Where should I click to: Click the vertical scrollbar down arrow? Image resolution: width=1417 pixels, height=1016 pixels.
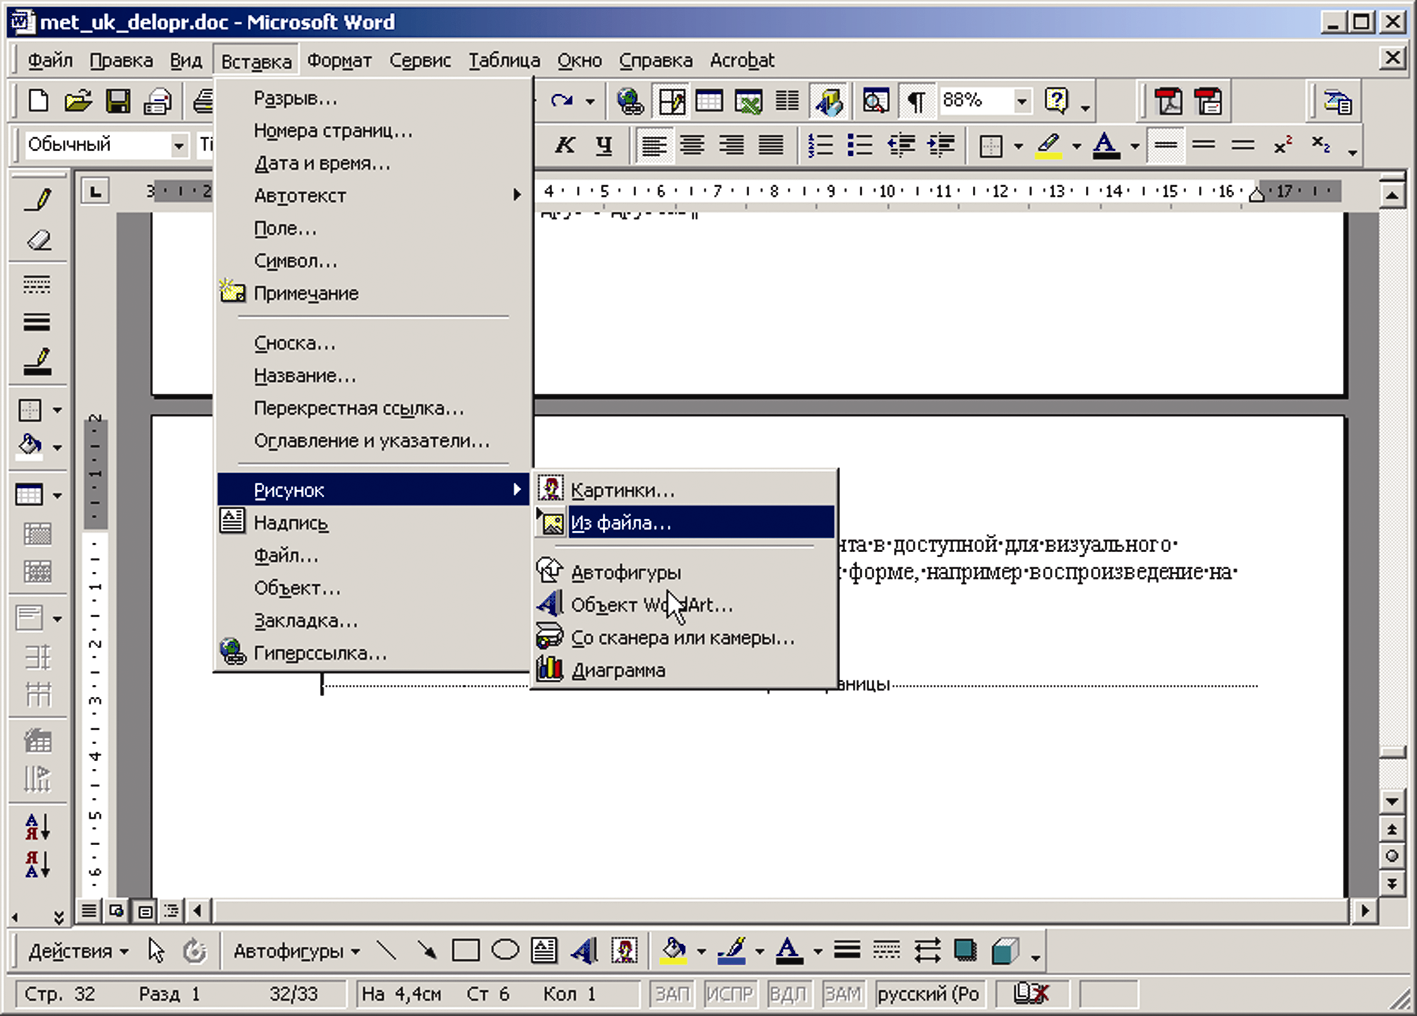[x=1392, y=801]
